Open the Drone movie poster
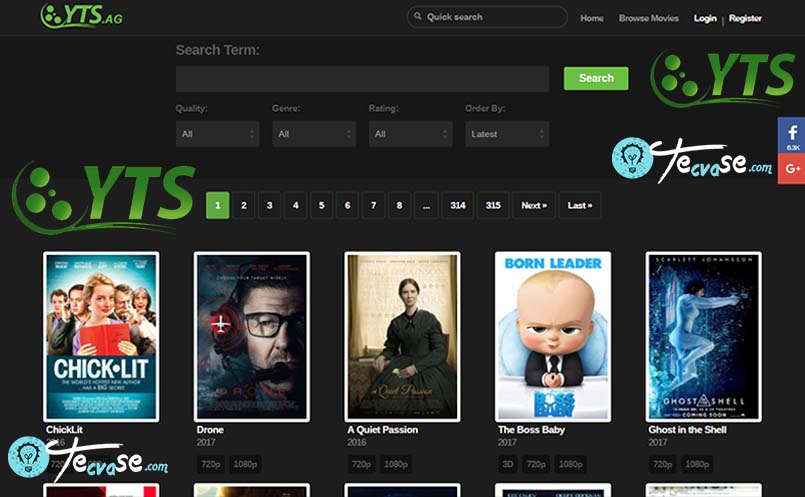Screen dimensions: 805x497 tap(252, 337)
